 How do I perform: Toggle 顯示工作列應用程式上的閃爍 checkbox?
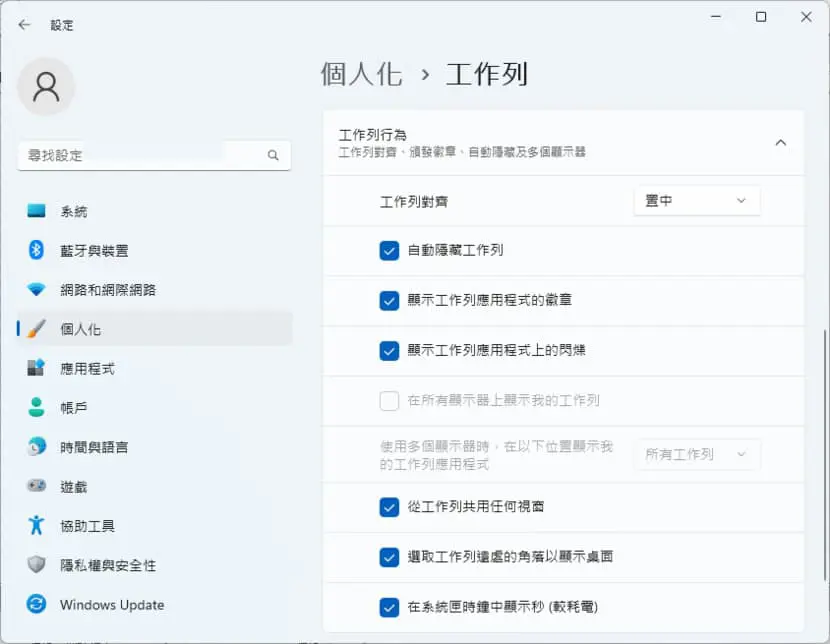[x=389, y=350]
